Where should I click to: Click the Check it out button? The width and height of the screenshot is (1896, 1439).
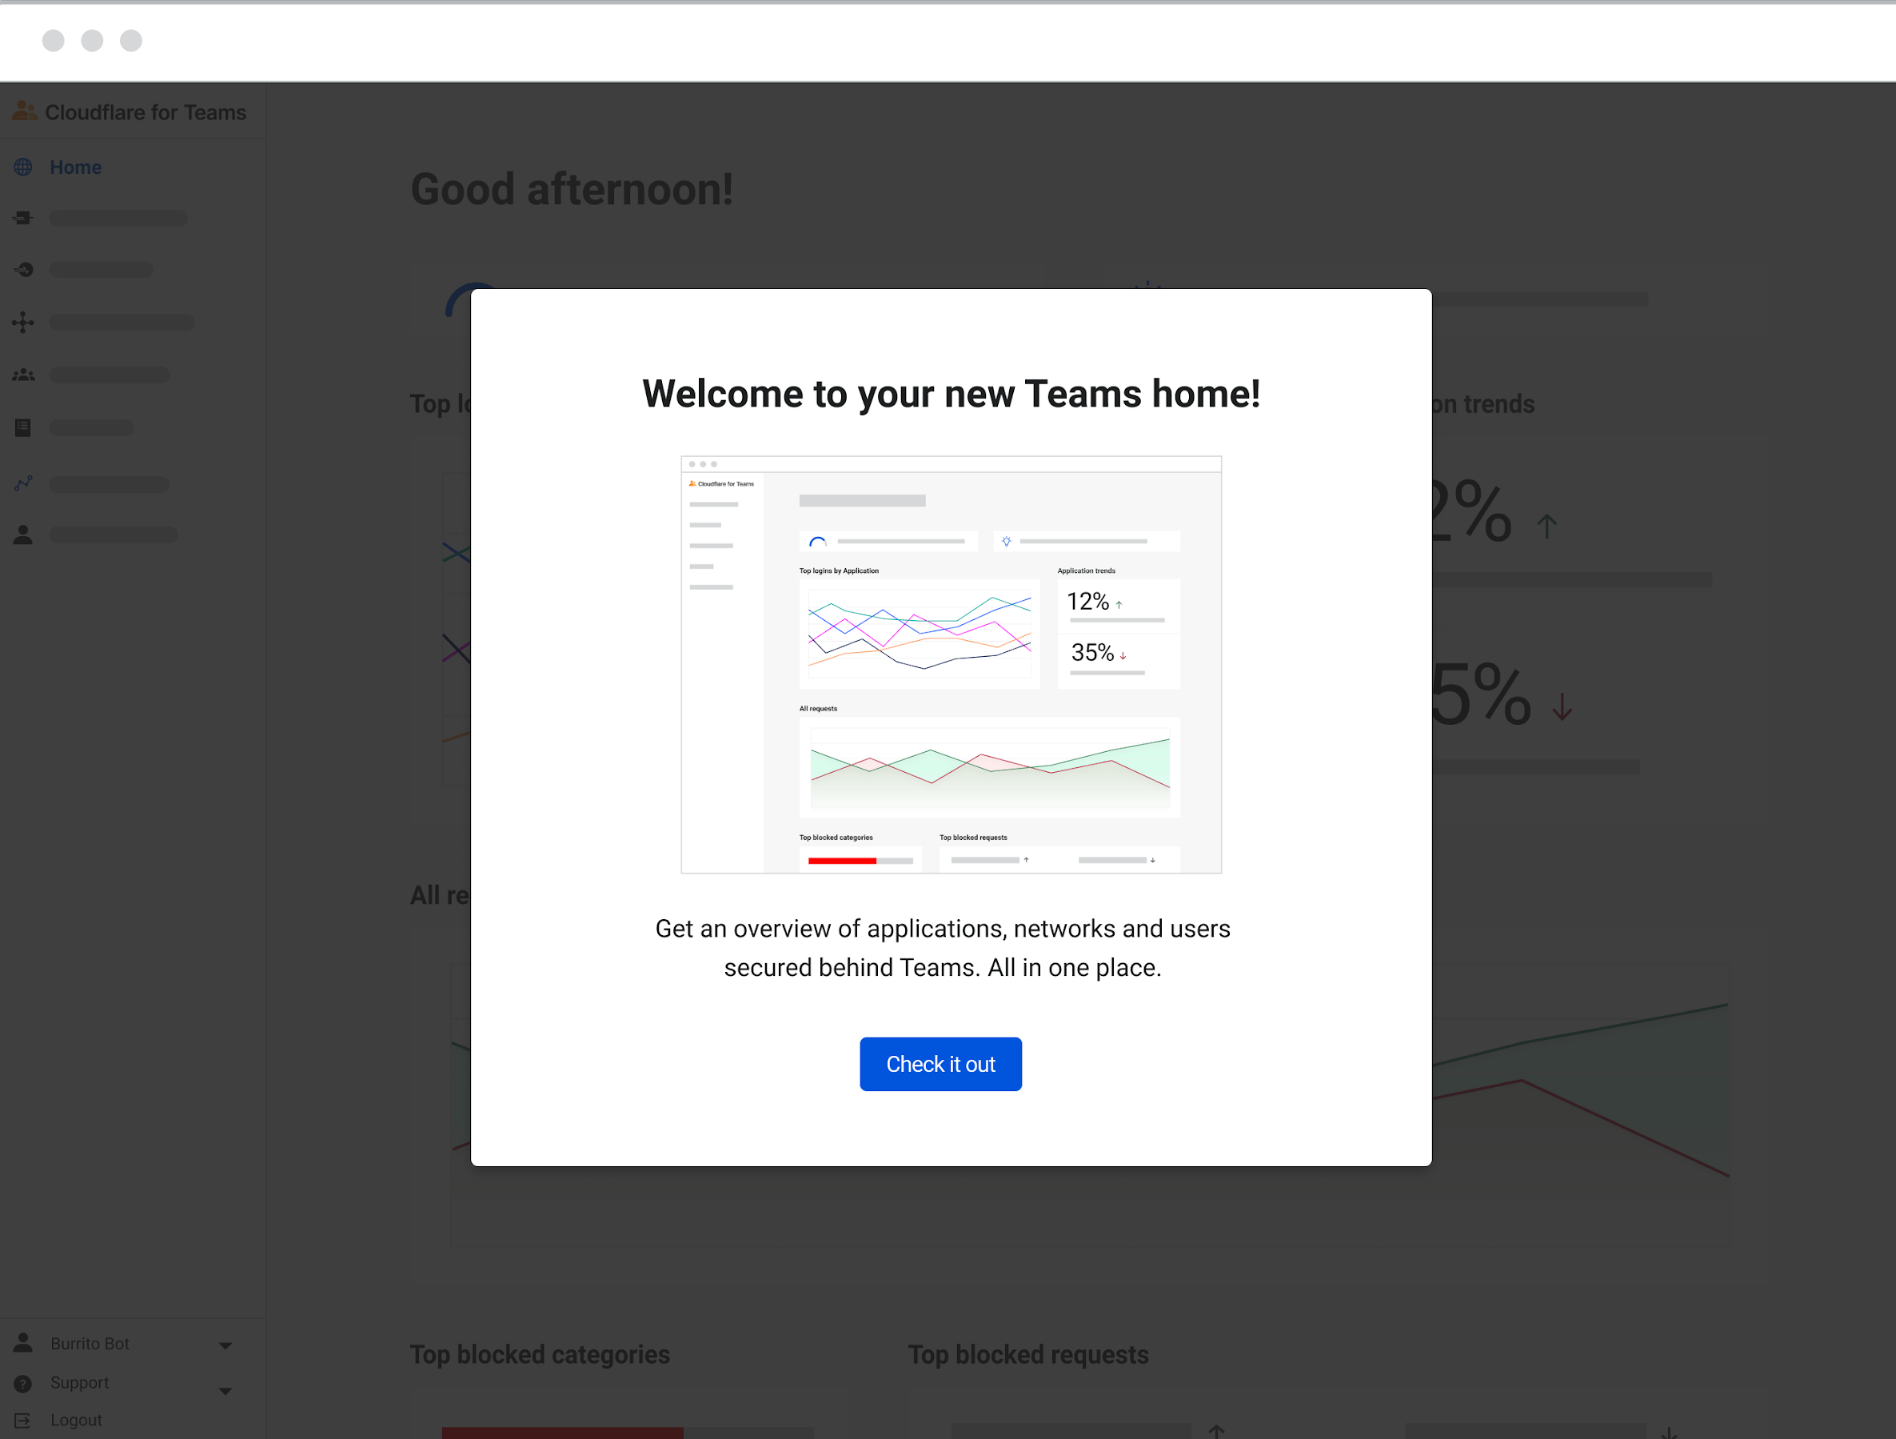click(940, 1064)
